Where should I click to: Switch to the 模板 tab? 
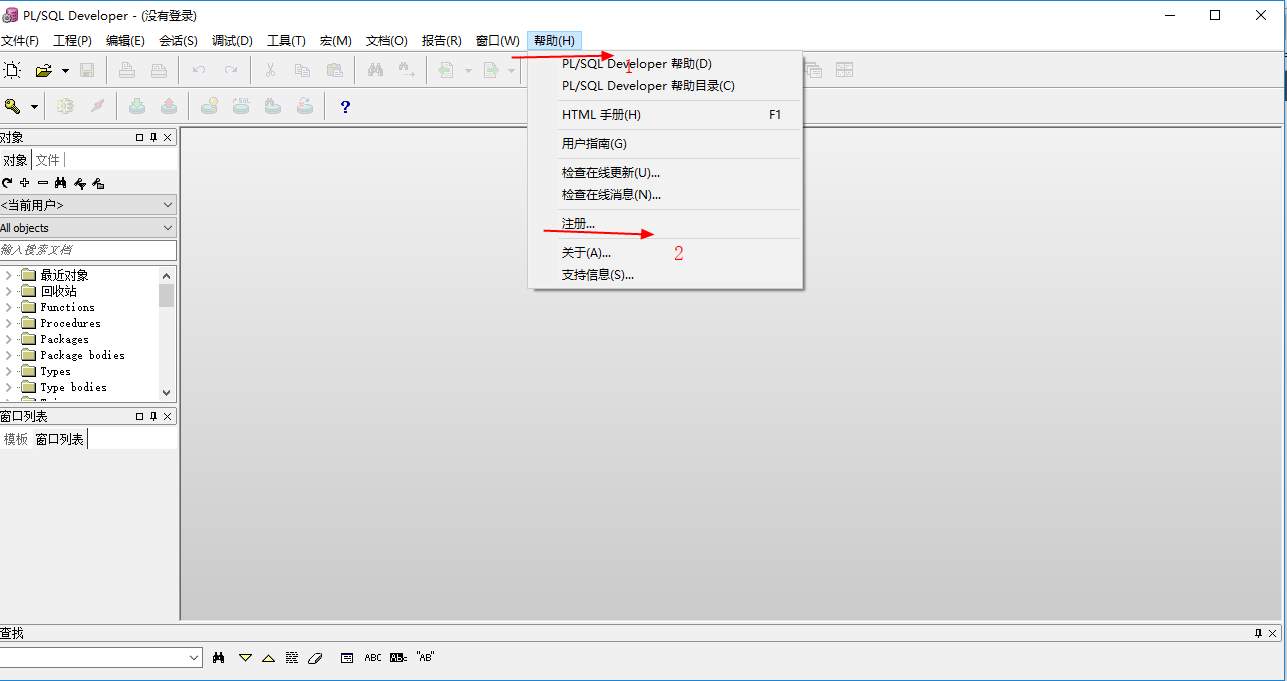[x=15, y=439]
